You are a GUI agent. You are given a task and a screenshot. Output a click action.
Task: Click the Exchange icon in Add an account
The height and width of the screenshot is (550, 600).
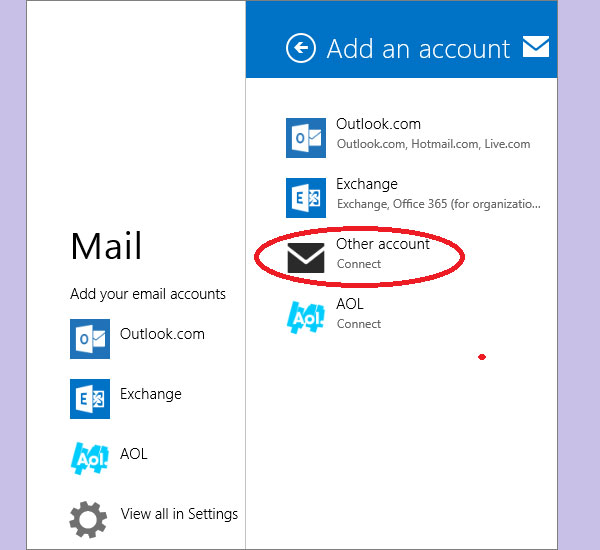pos(306,198)
